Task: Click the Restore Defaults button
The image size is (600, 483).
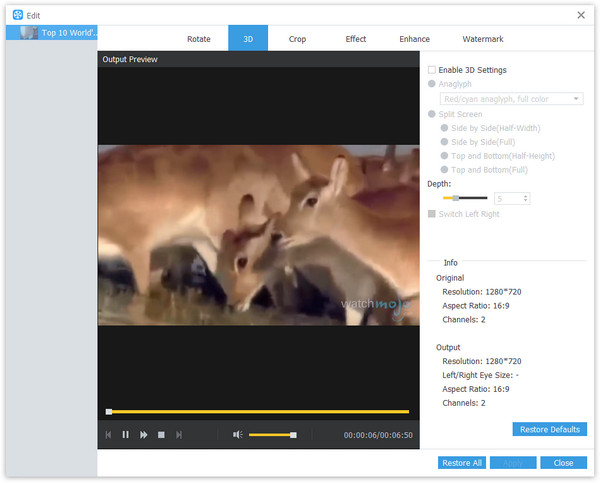Action: click(549, 429)
